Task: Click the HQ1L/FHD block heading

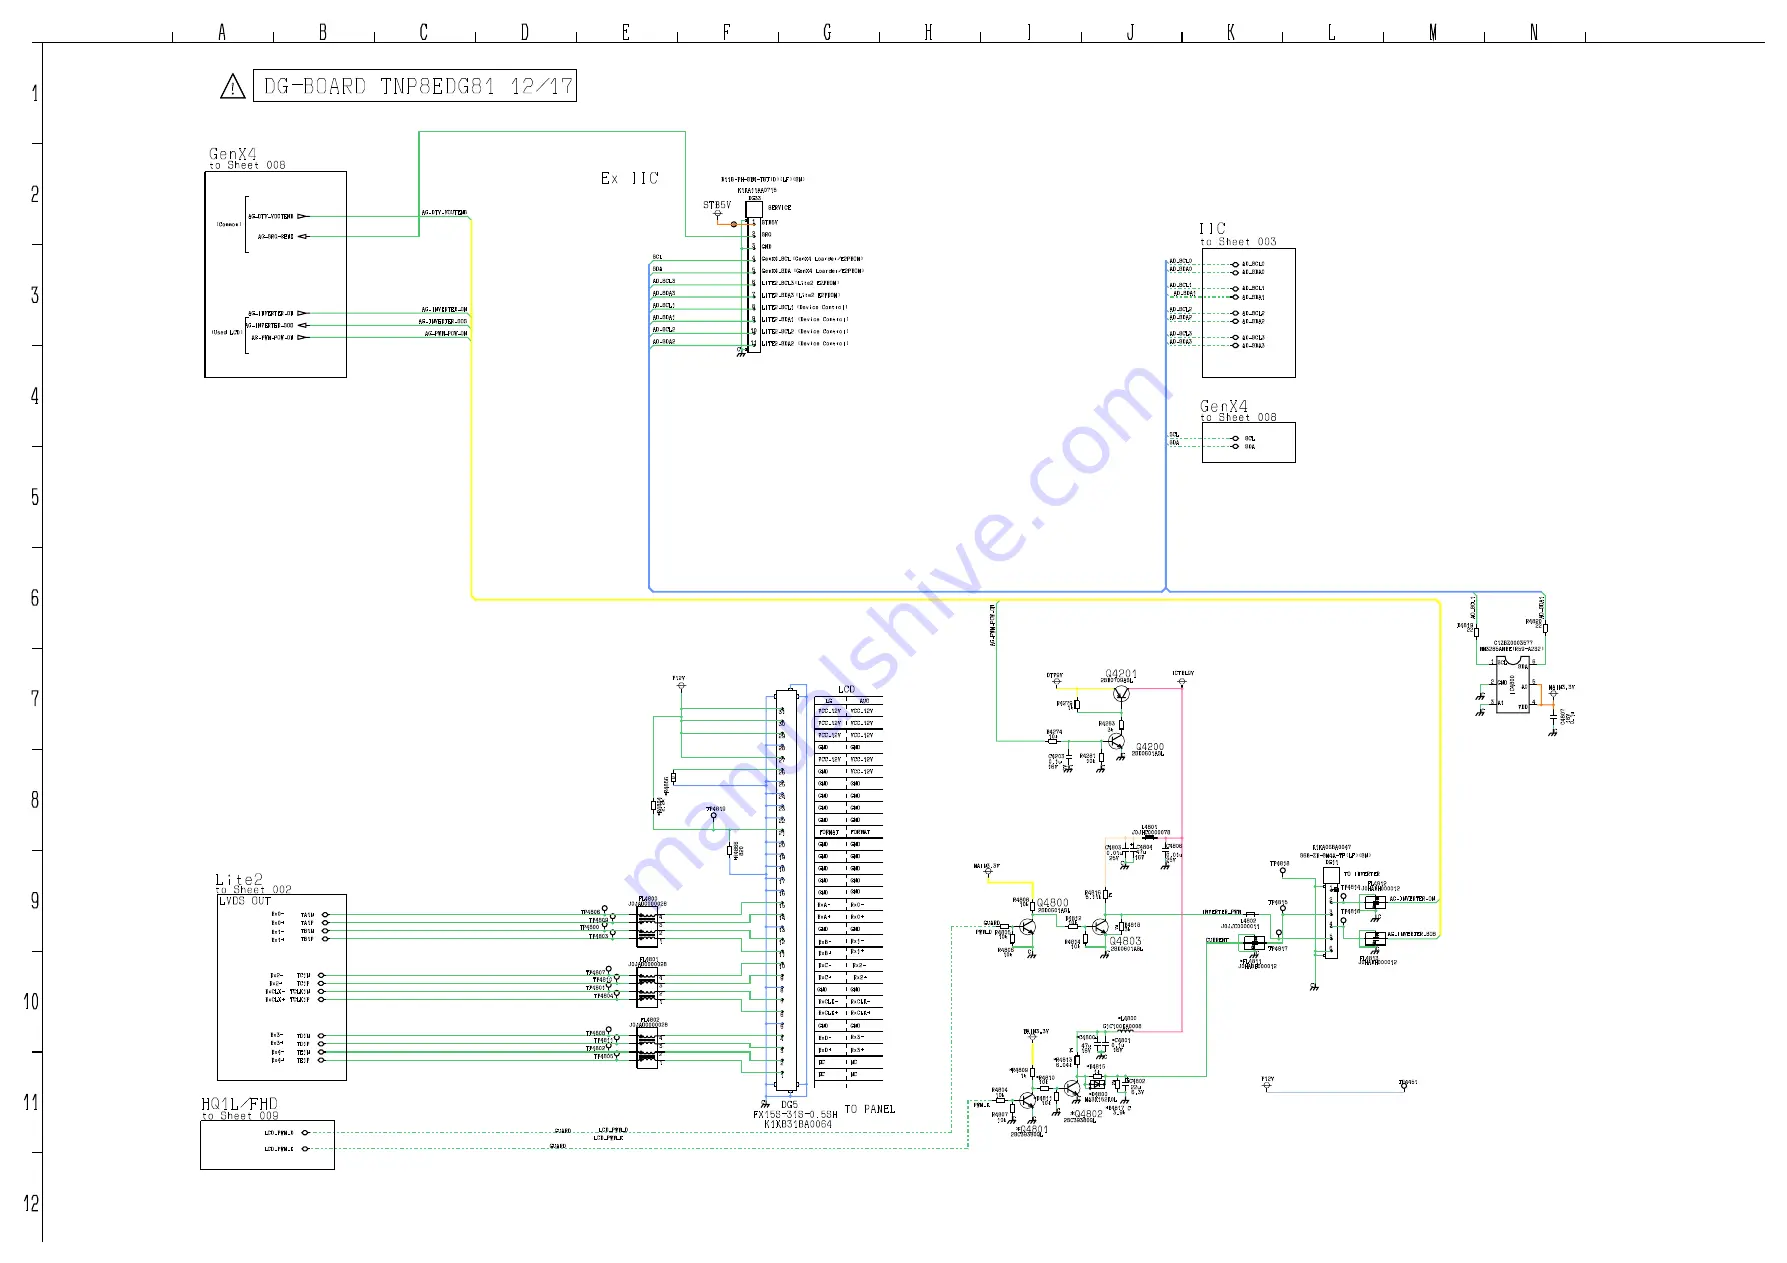Action: point(240,1104)
